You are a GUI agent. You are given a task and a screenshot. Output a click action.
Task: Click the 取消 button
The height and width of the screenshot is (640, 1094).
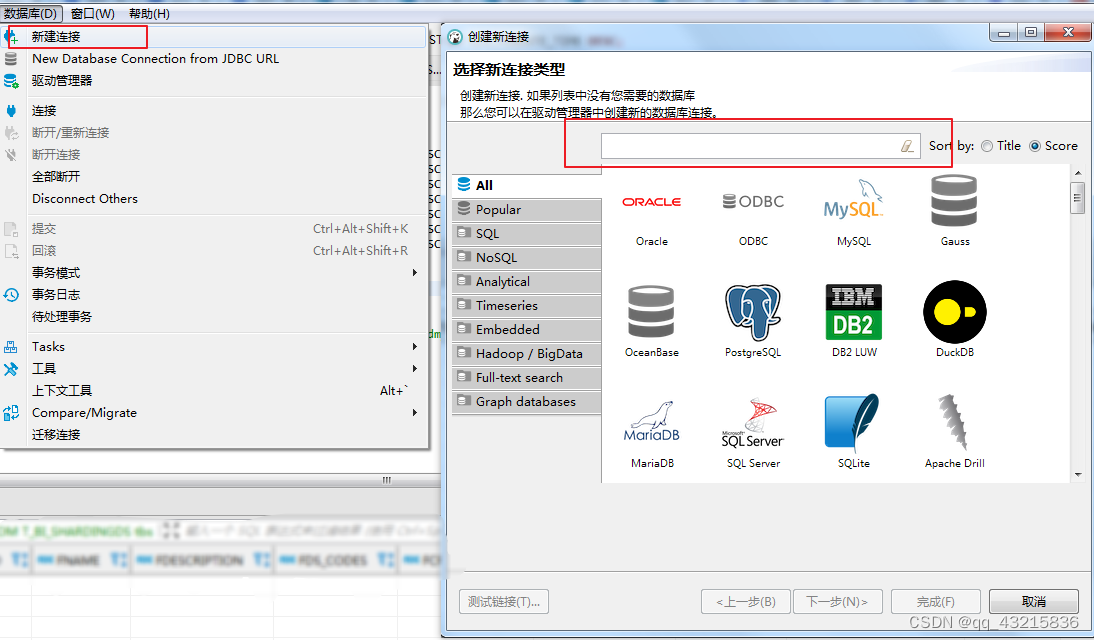point(1033,602)
